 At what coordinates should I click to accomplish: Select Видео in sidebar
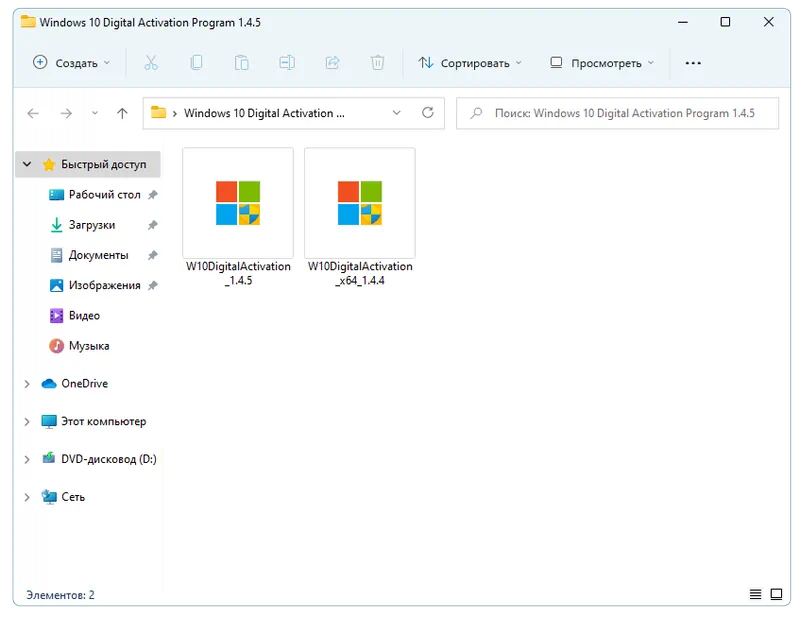(x=84, y=316)
